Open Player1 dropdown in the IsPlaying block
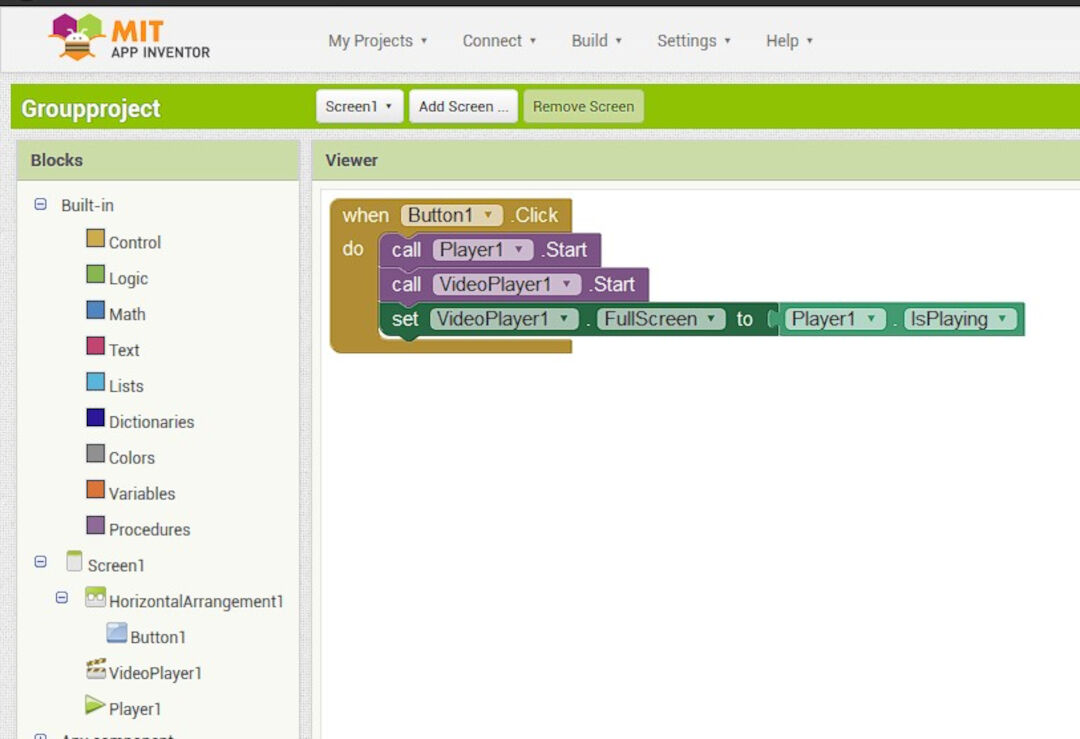Viewport: 1080px width, 739px height. [x=835, y=319]
